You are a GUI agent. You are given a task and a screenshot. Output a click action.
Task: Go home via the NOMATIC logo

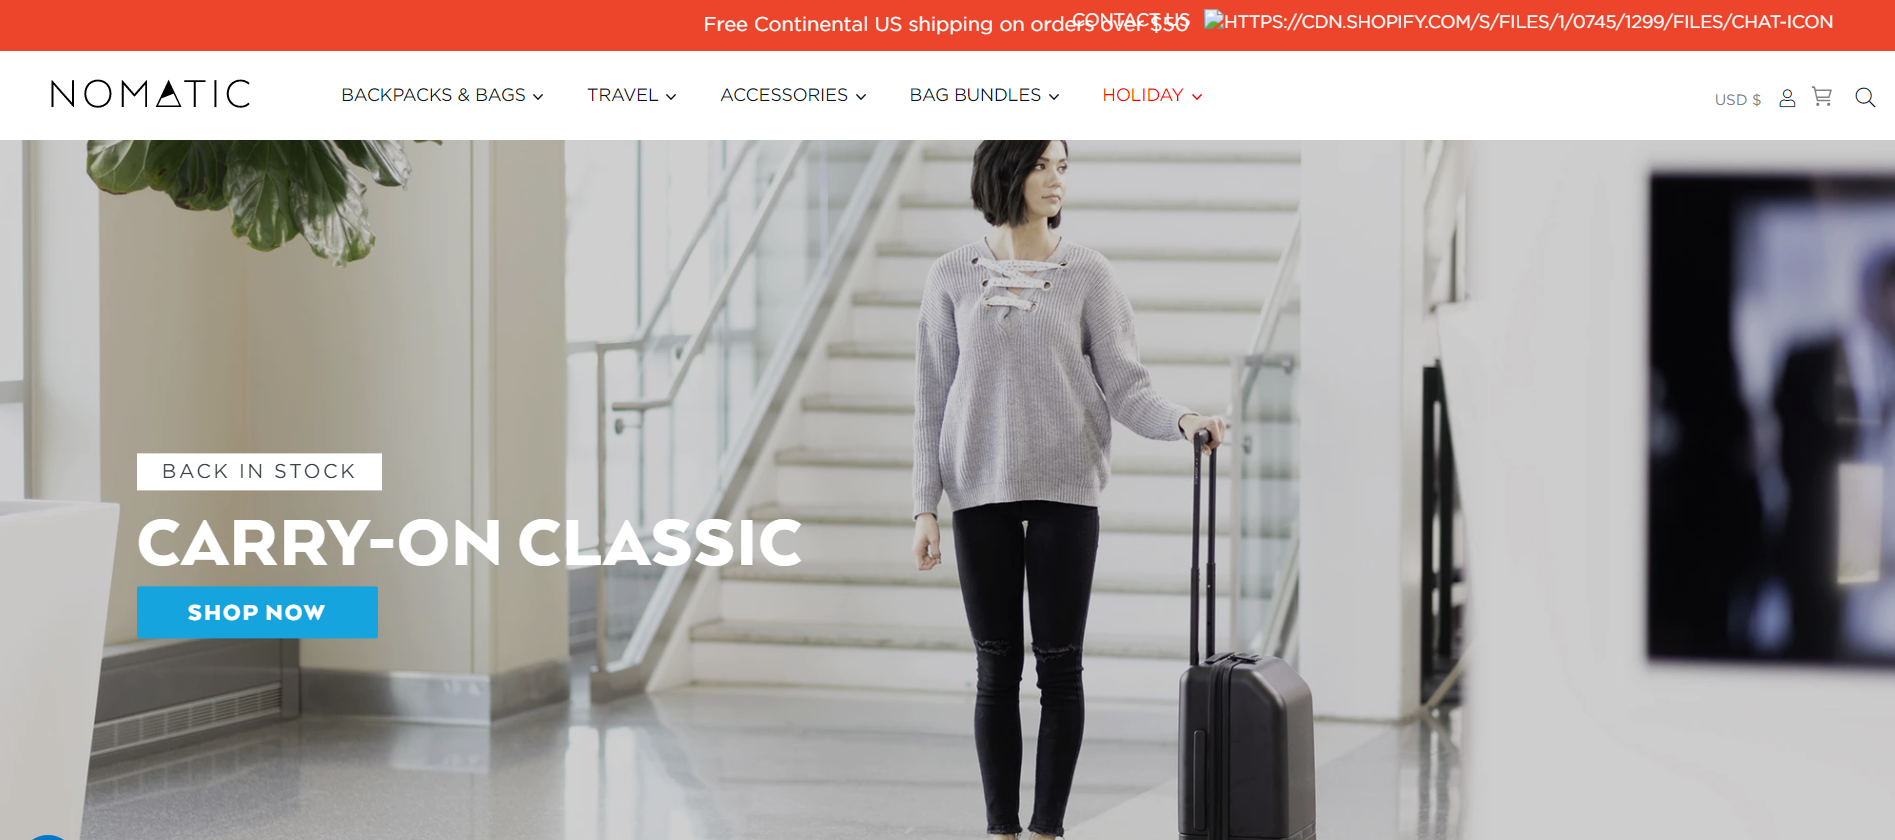coord(150,94)
